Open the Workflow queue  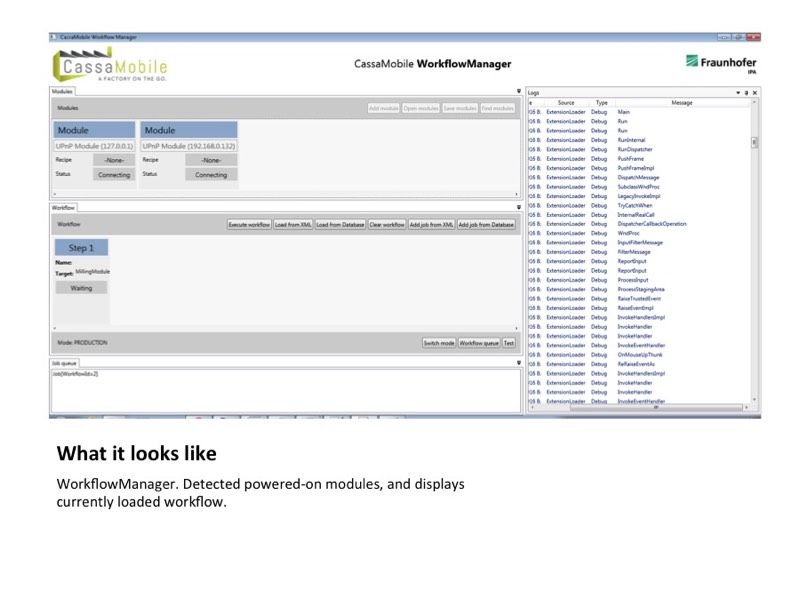pos(479,343)
